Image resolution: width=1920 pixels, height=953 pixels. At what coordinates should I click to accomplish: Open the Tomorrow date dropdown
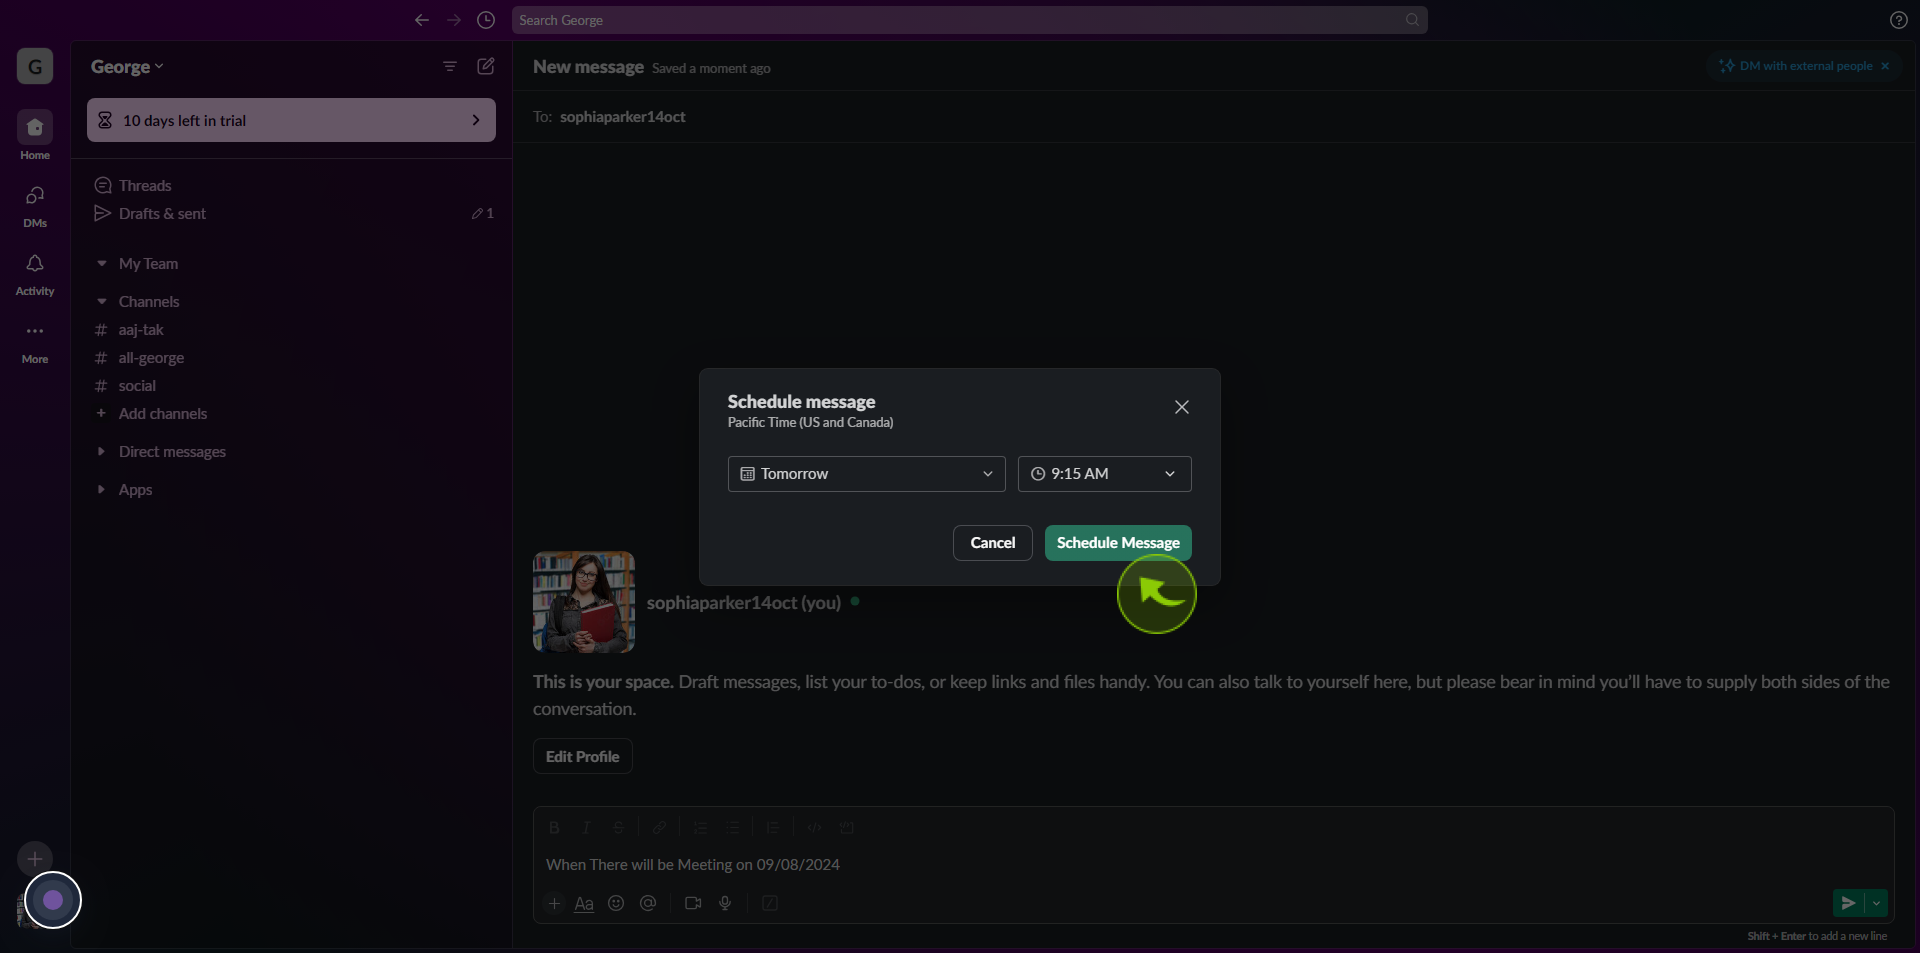867,474
